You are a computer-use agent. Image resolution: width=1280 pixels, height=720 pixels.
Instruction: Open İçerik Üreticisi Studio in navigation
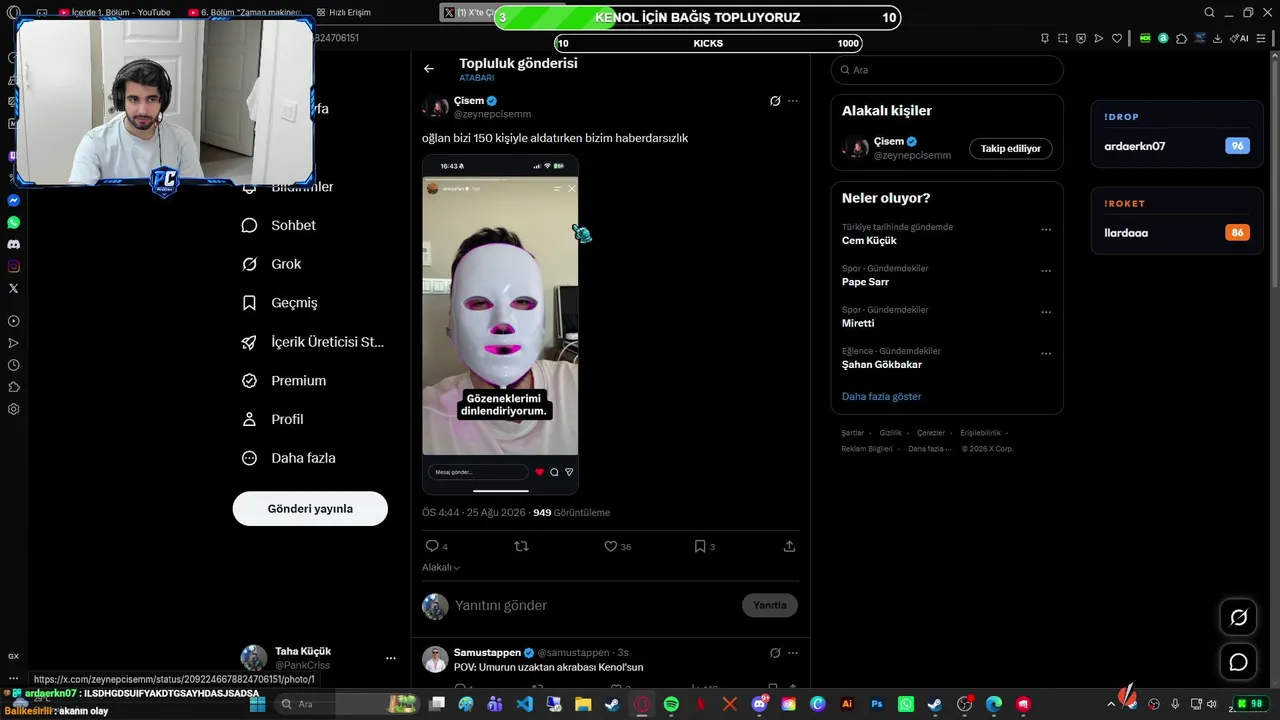tap(313, 342)
